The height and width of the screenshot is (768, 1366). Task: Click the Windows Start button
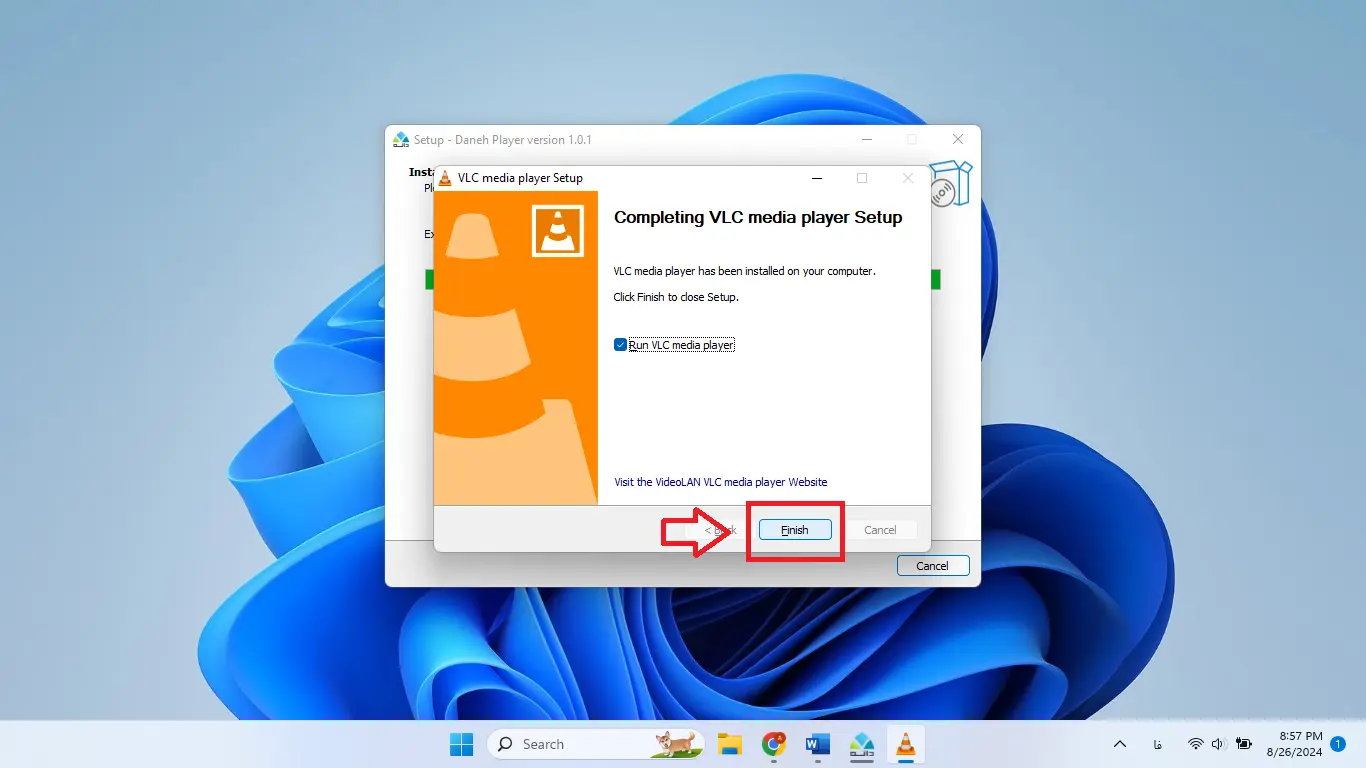pyautogui.click(x=461, y=744)
